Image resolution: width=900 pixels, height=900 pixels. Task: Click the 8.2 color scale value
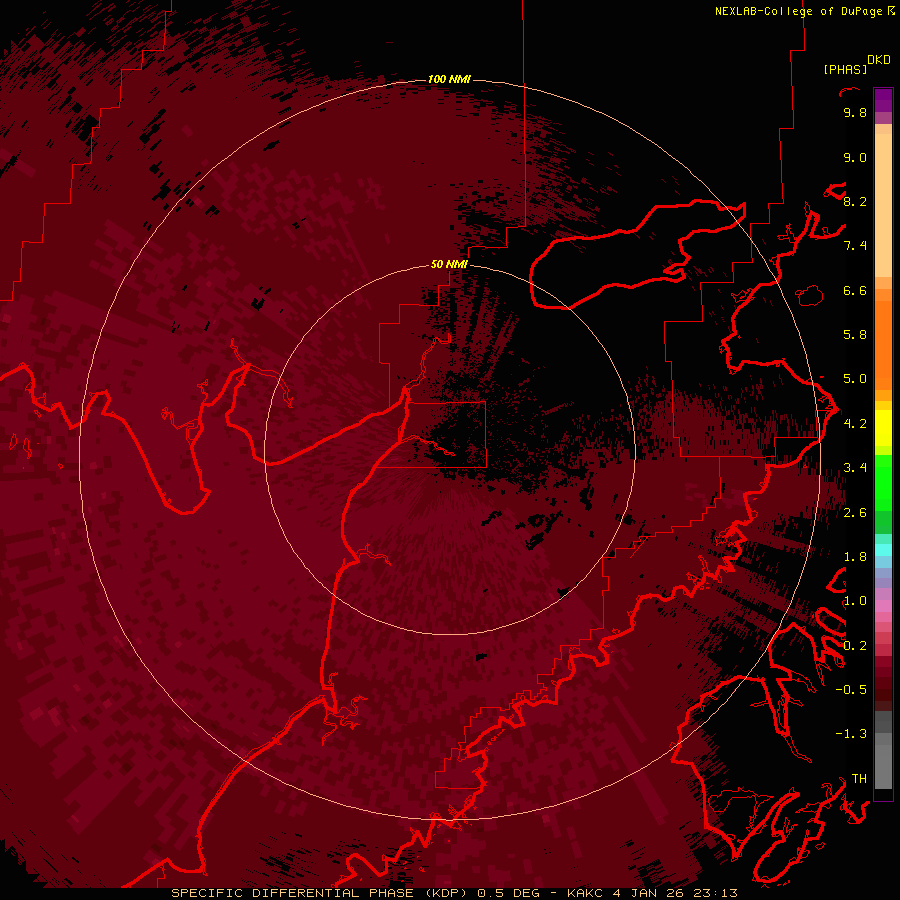point(855,201)
